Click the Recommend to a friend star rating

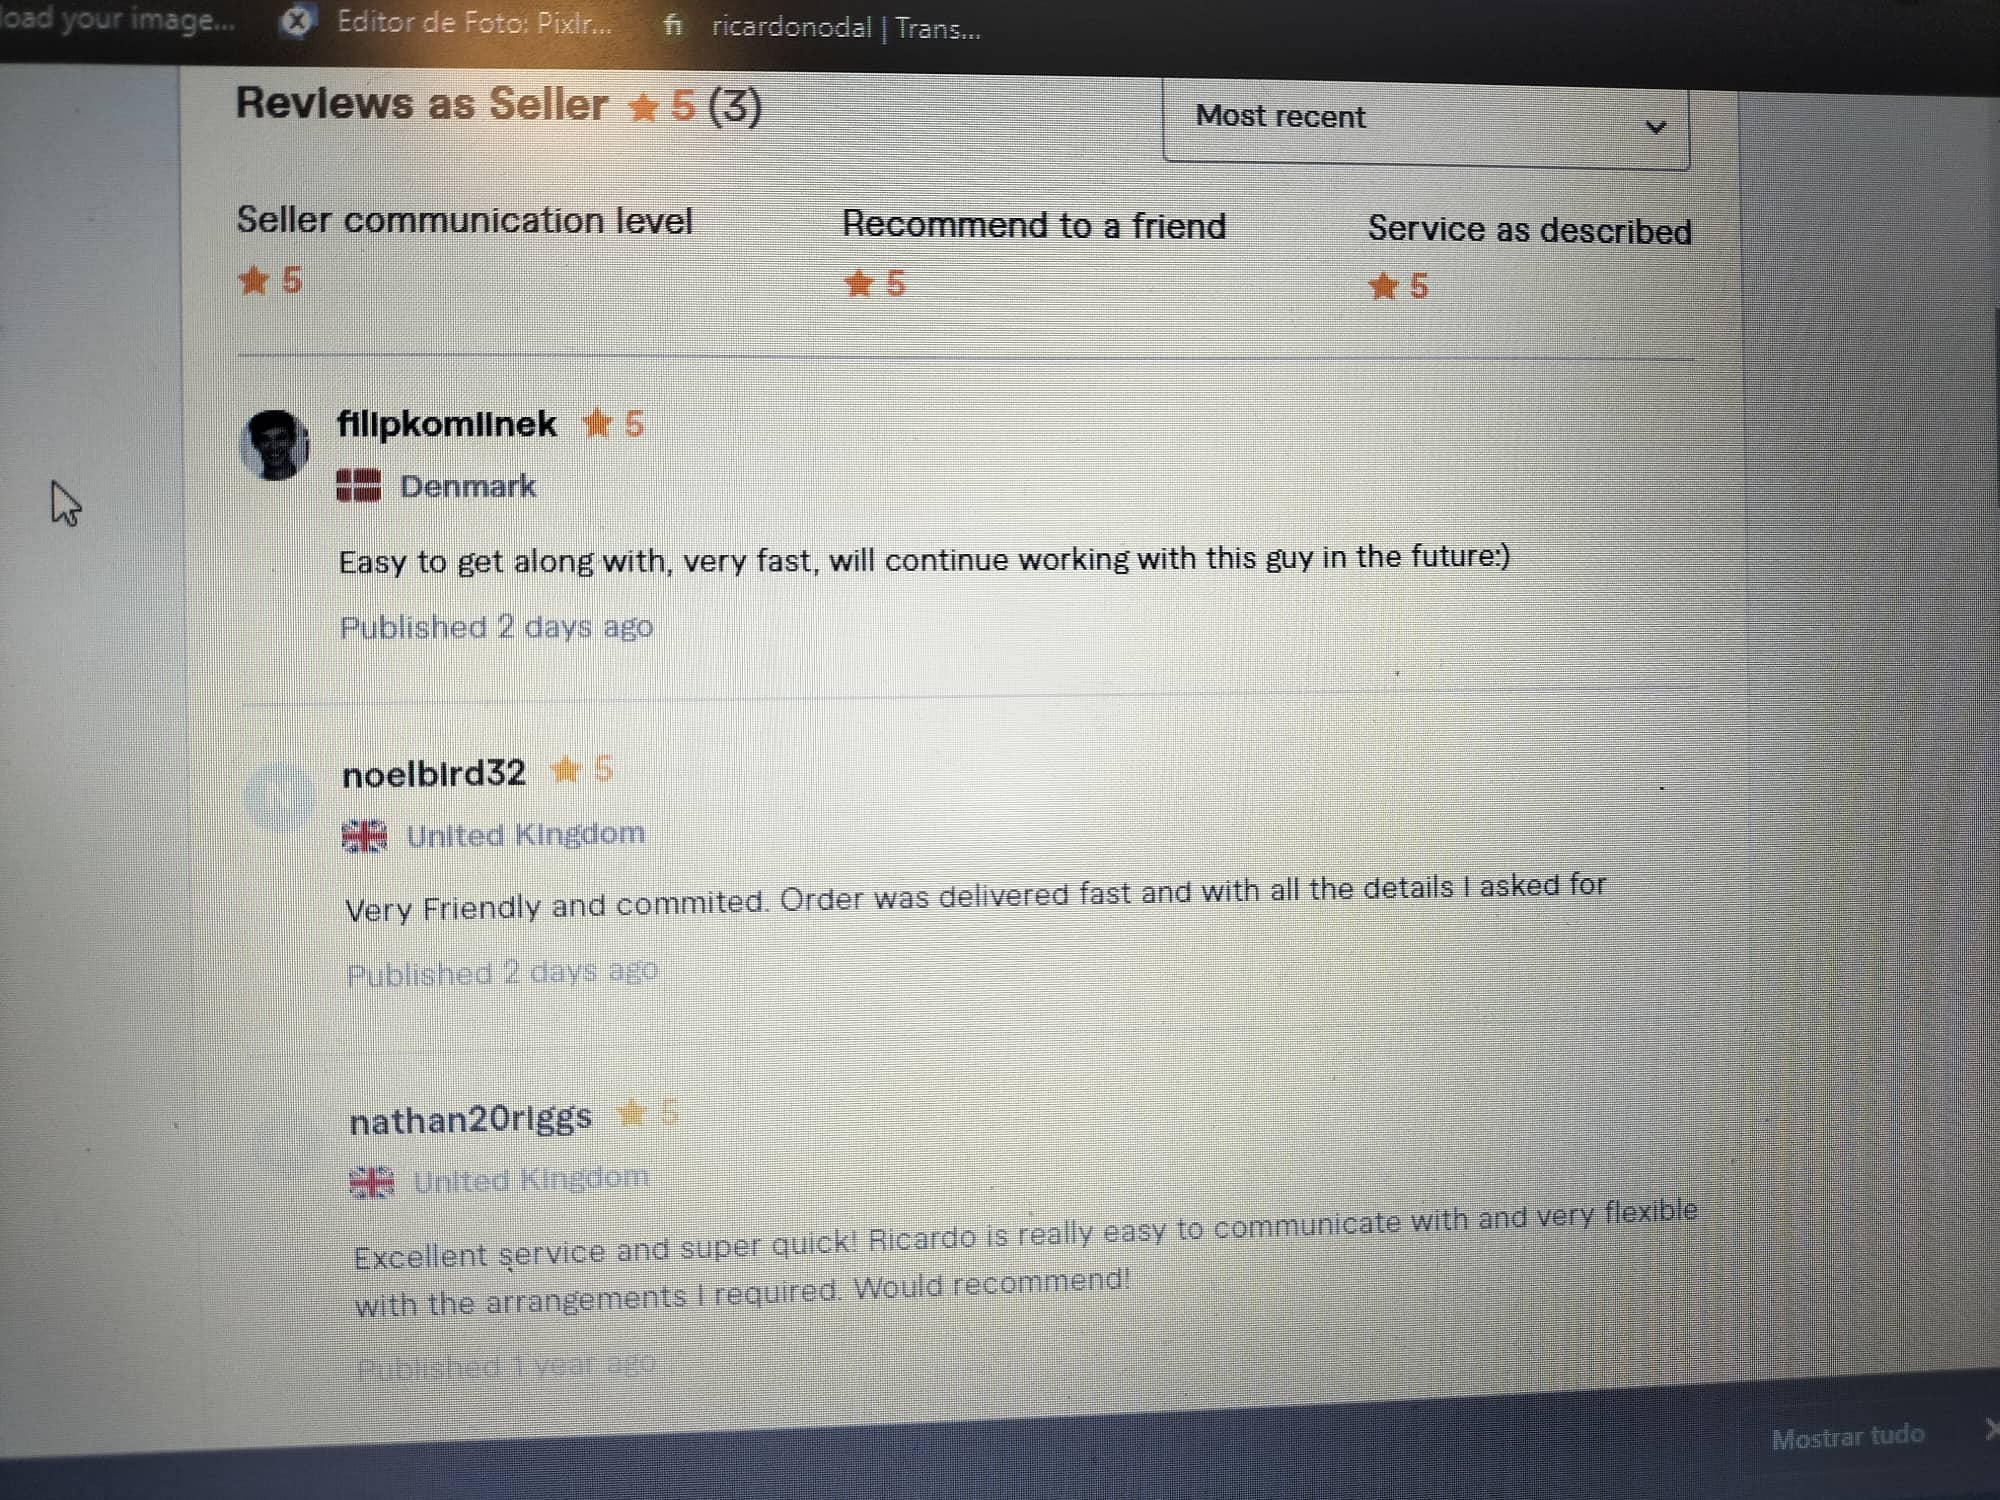874,284
